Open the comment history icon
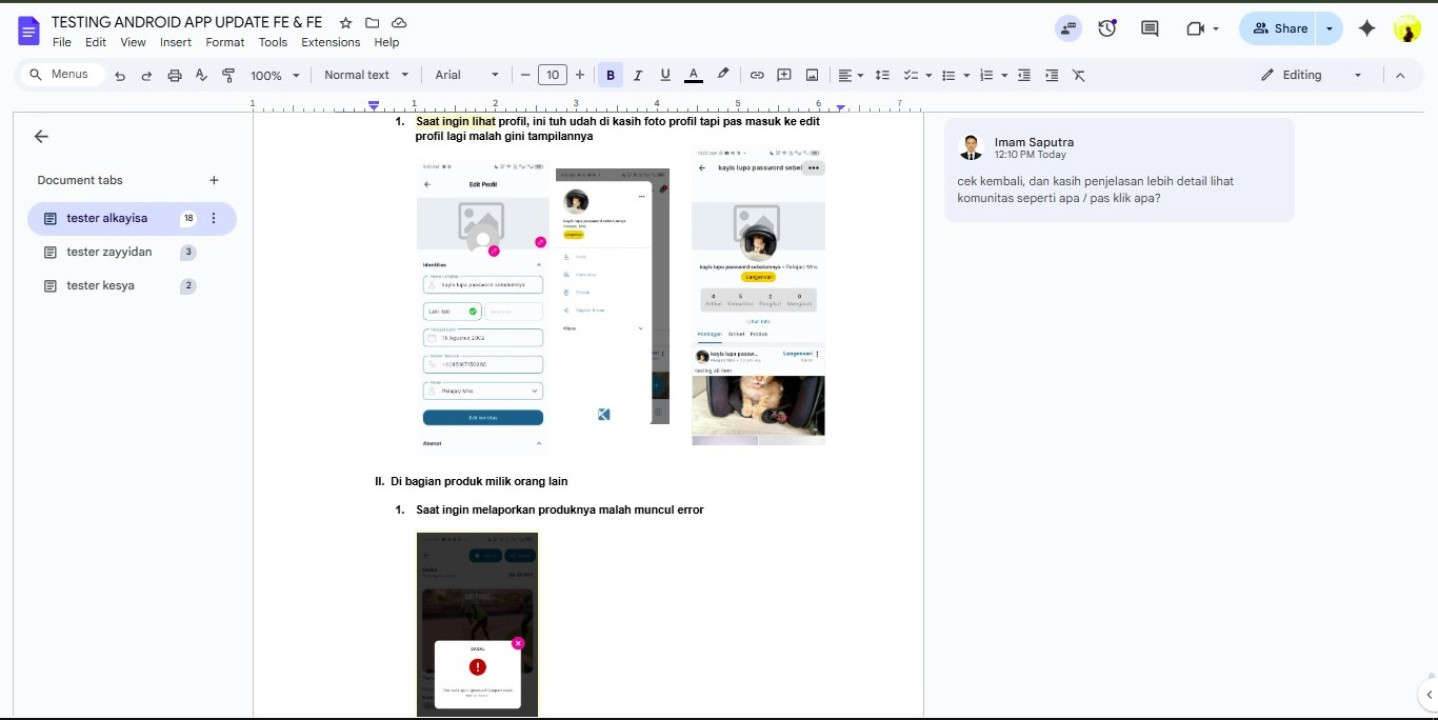This screenshot has height=720, width=1438. coord(1150,28)
